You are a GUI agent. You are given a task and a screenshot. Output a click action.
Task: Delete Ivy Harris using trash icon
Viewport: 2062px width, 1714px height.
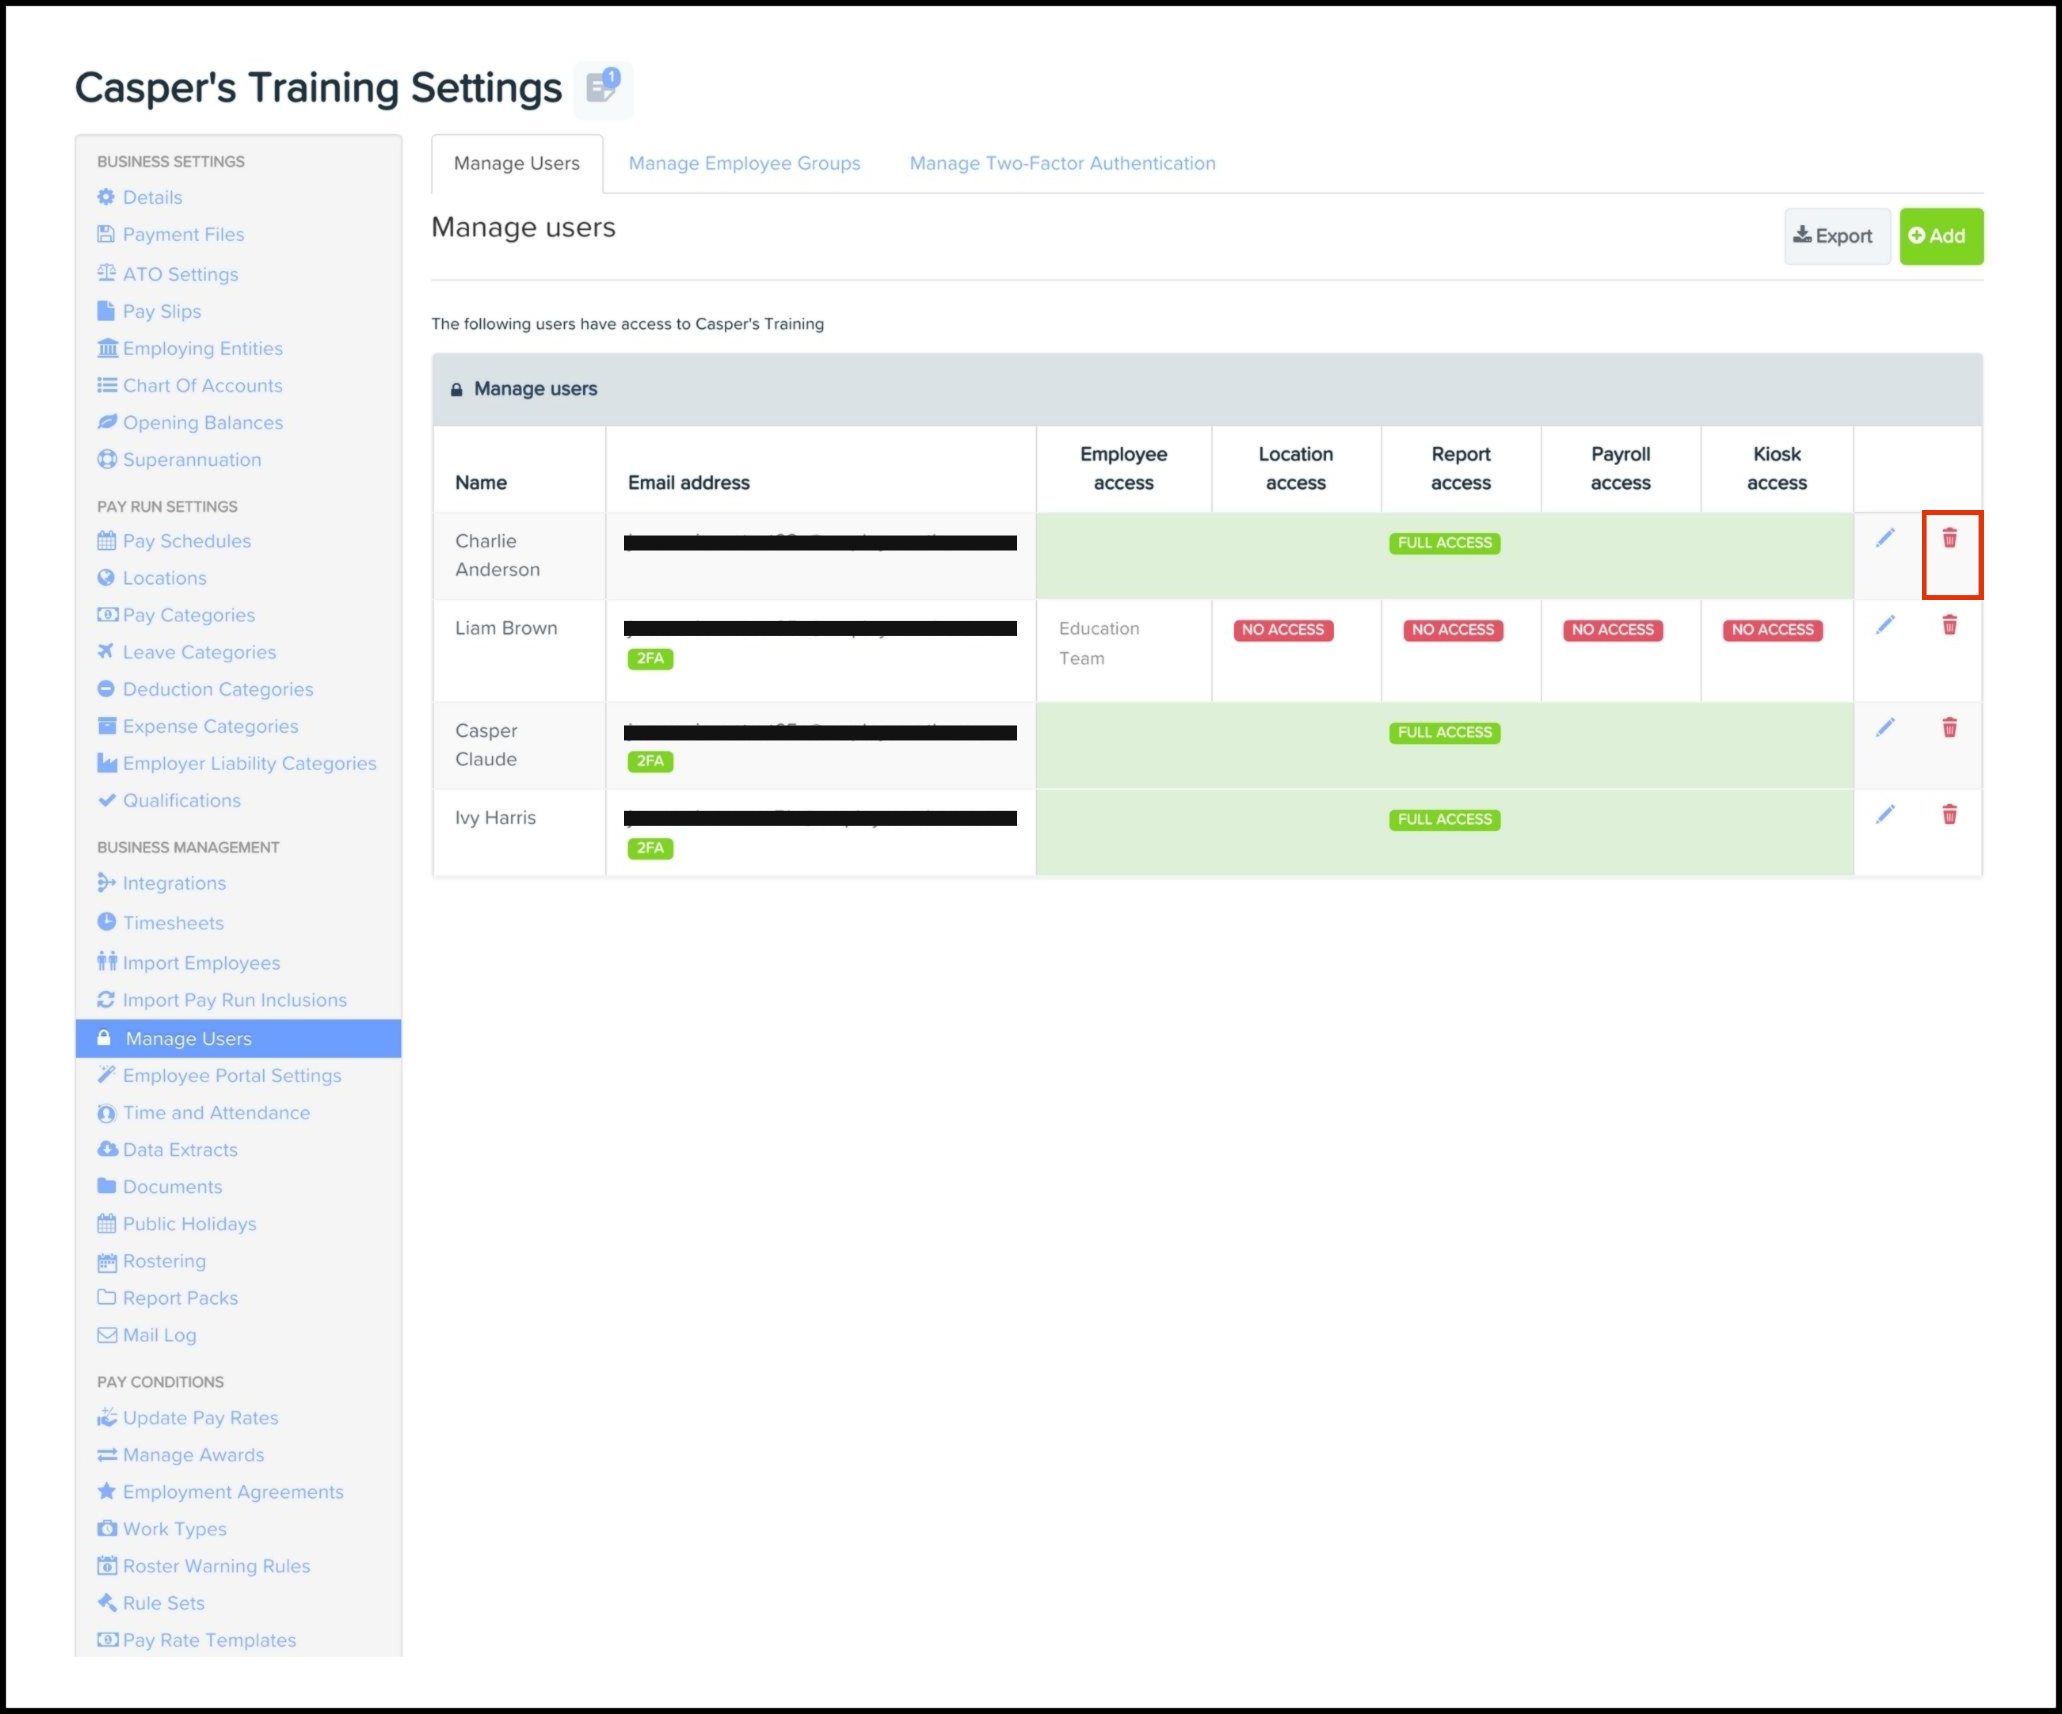[1949, 815]
